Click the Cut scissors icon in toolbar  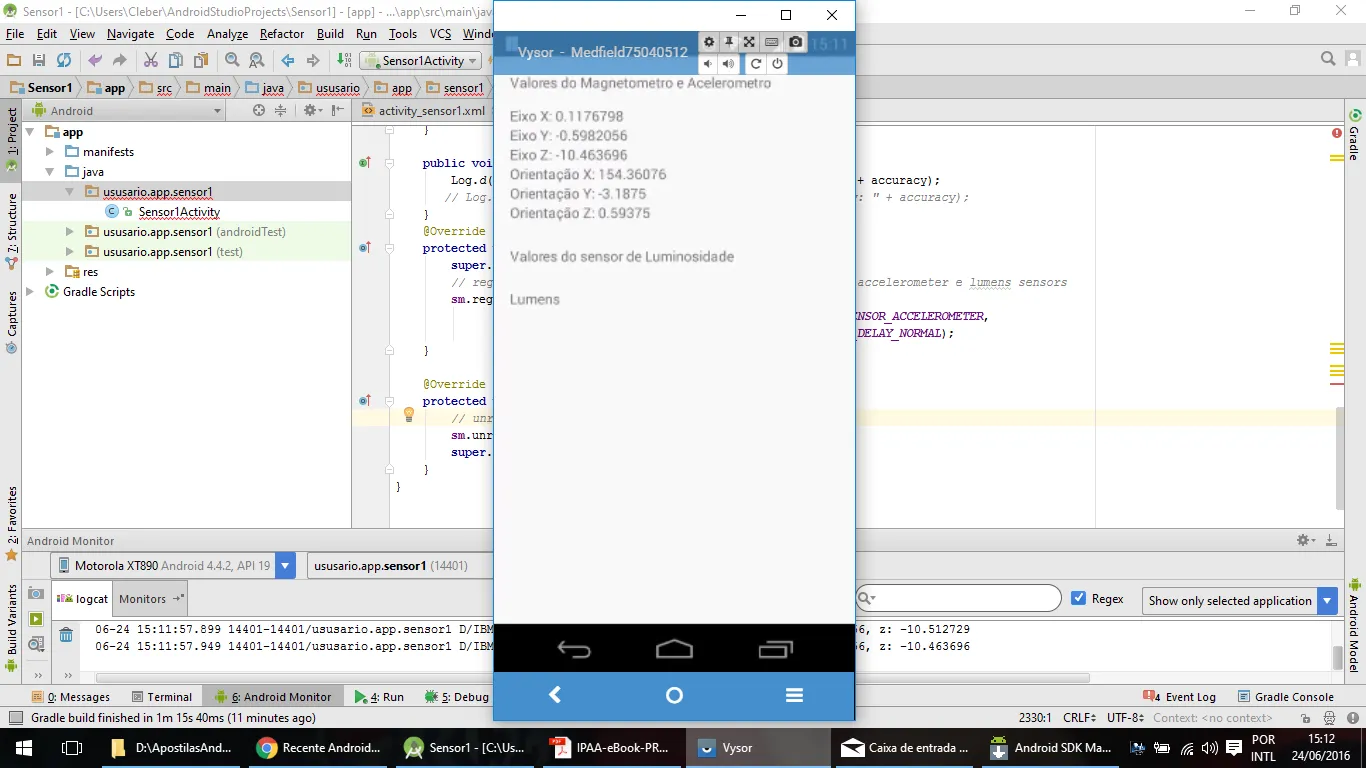tap(151, 61)
